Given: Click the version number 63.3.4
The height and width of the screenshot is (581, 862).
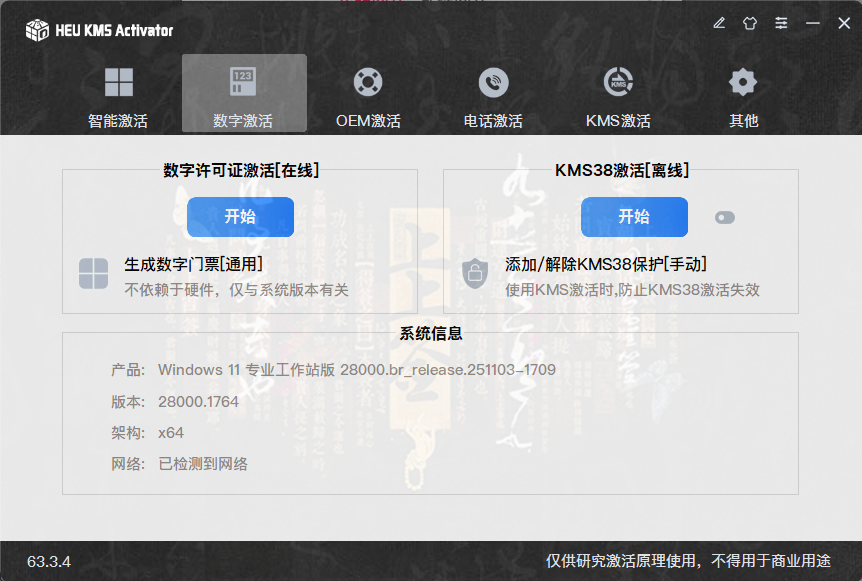Looking at the screenshot, I should point(49,561).
